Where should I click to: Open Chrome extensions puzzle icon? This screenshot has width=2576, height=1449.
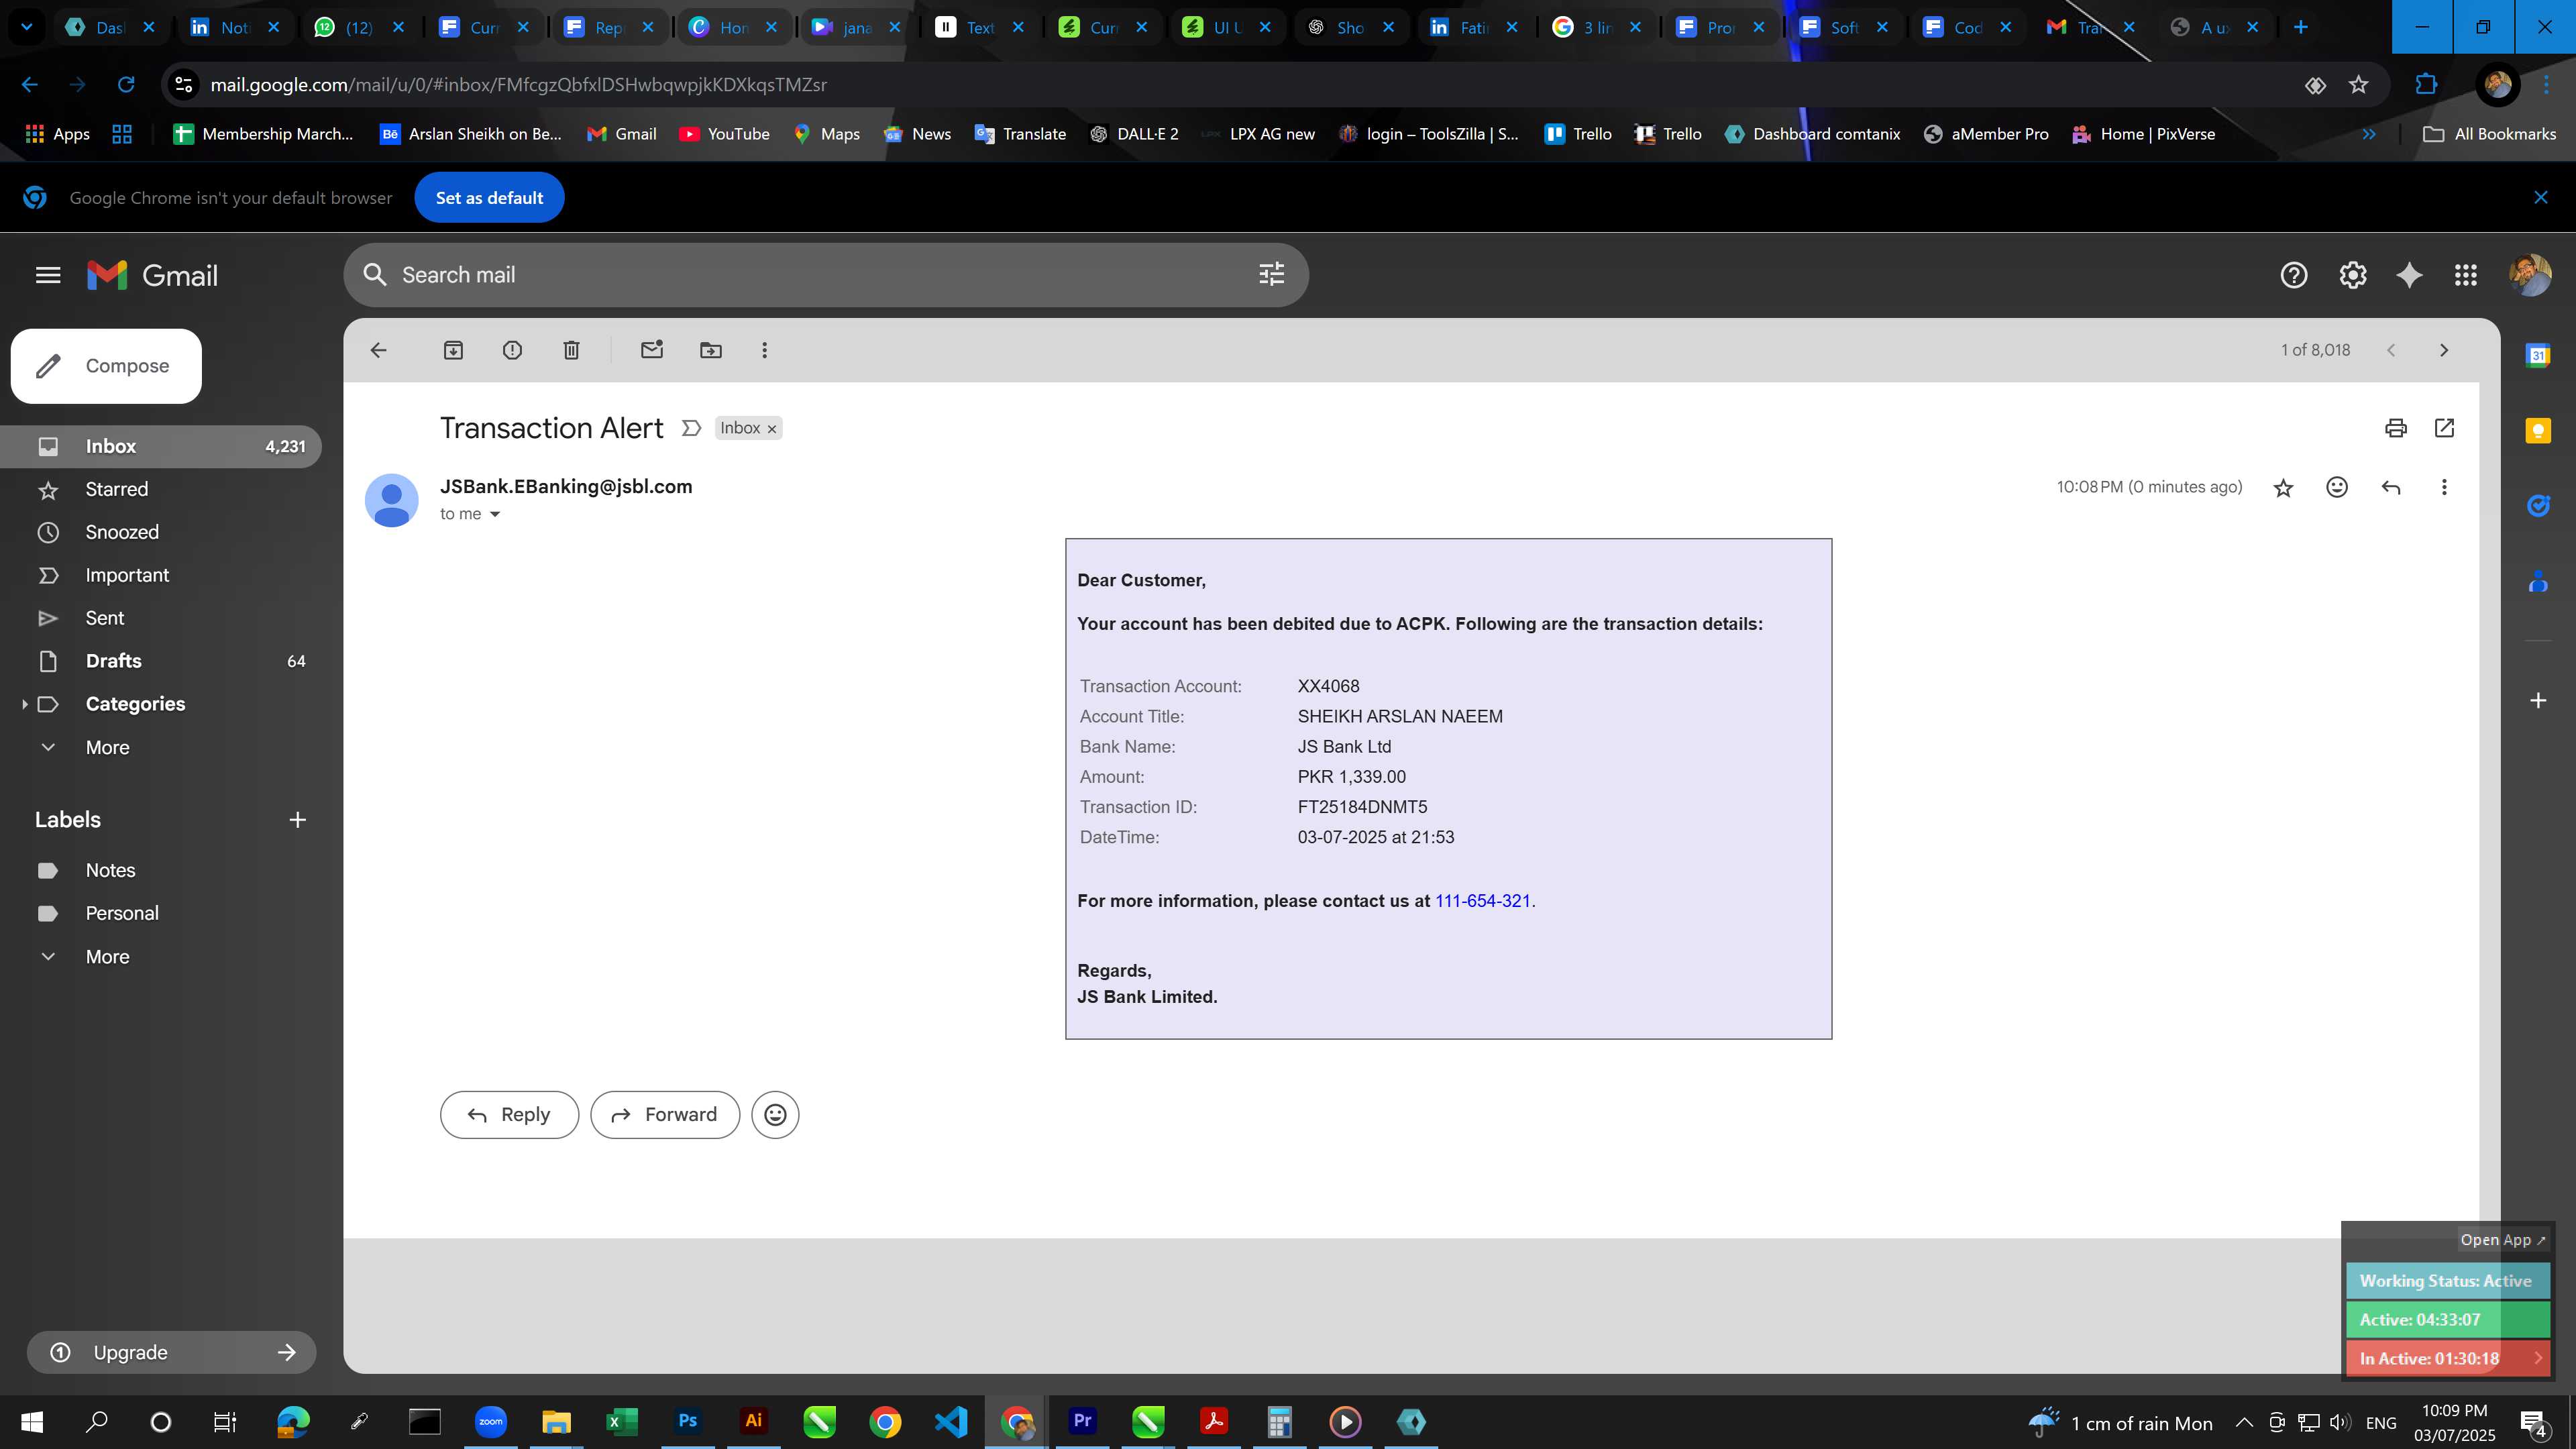coord(2427,85)
